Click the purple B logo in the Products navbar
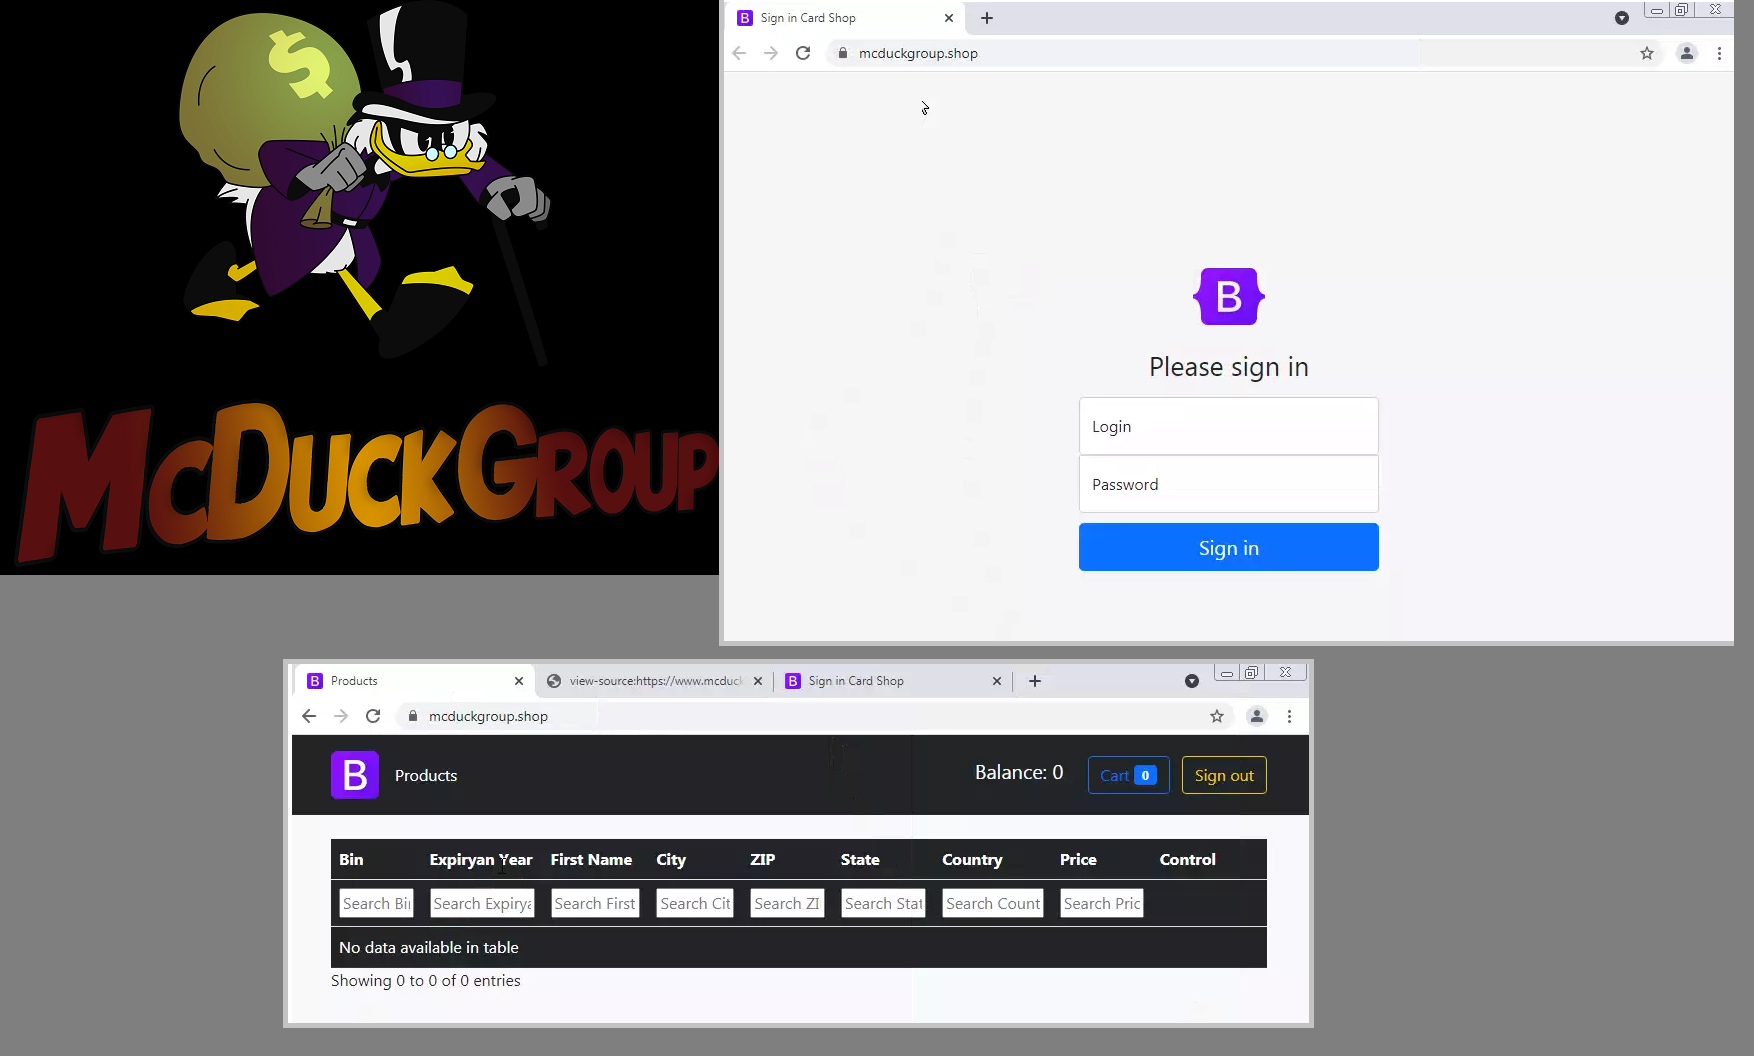The image size is (1754, 1056). coord(355,775)
